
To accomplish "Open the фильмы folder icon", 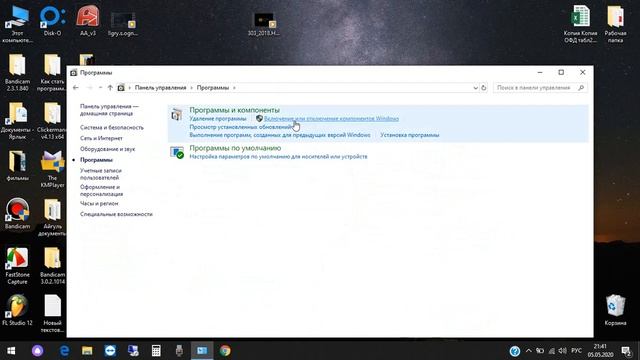I will point(17,165).
